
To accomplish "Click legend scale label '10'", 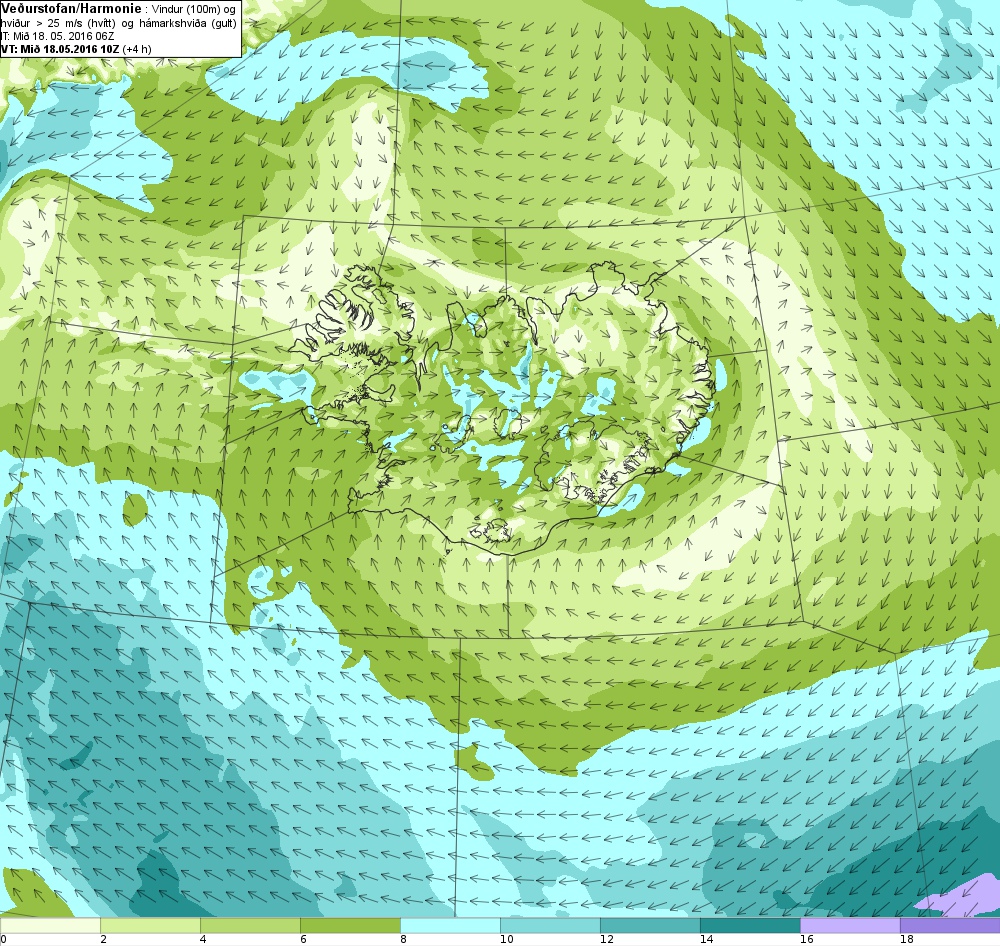I will click(506, 939).
